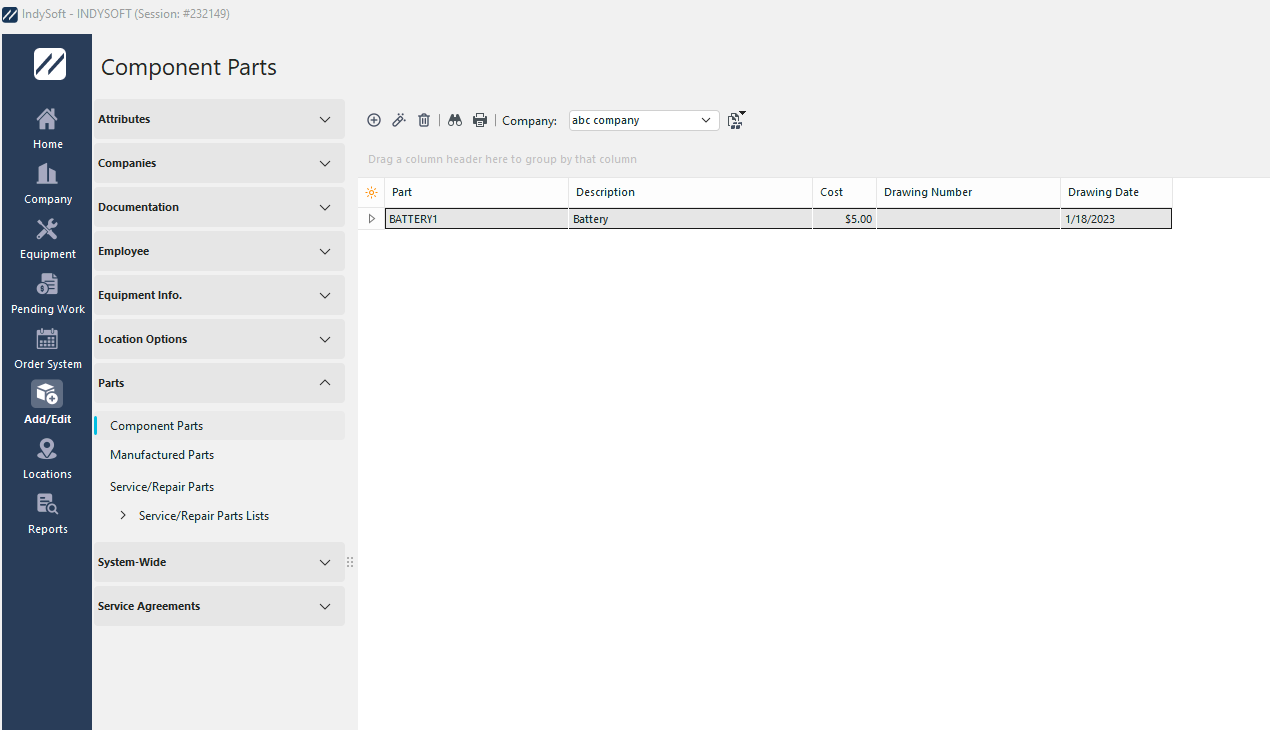The width and height of the screenshot is (1270, 730).
Task: Sort by the Drawing Date column header
Action: click(1116, 192)
